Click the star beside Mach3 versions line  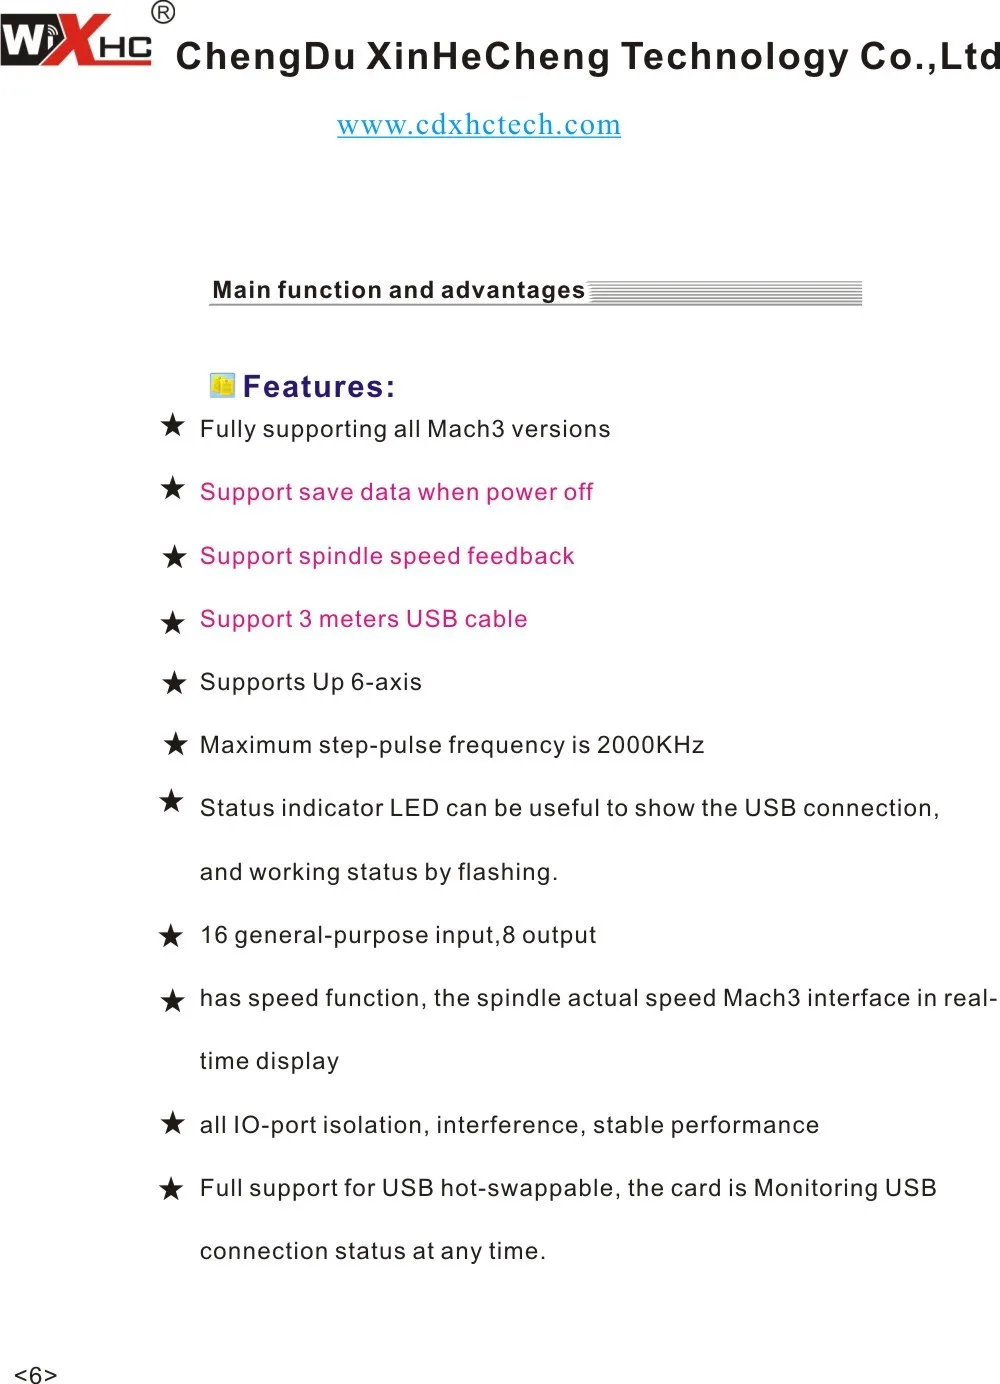click(x=173, y=425)
